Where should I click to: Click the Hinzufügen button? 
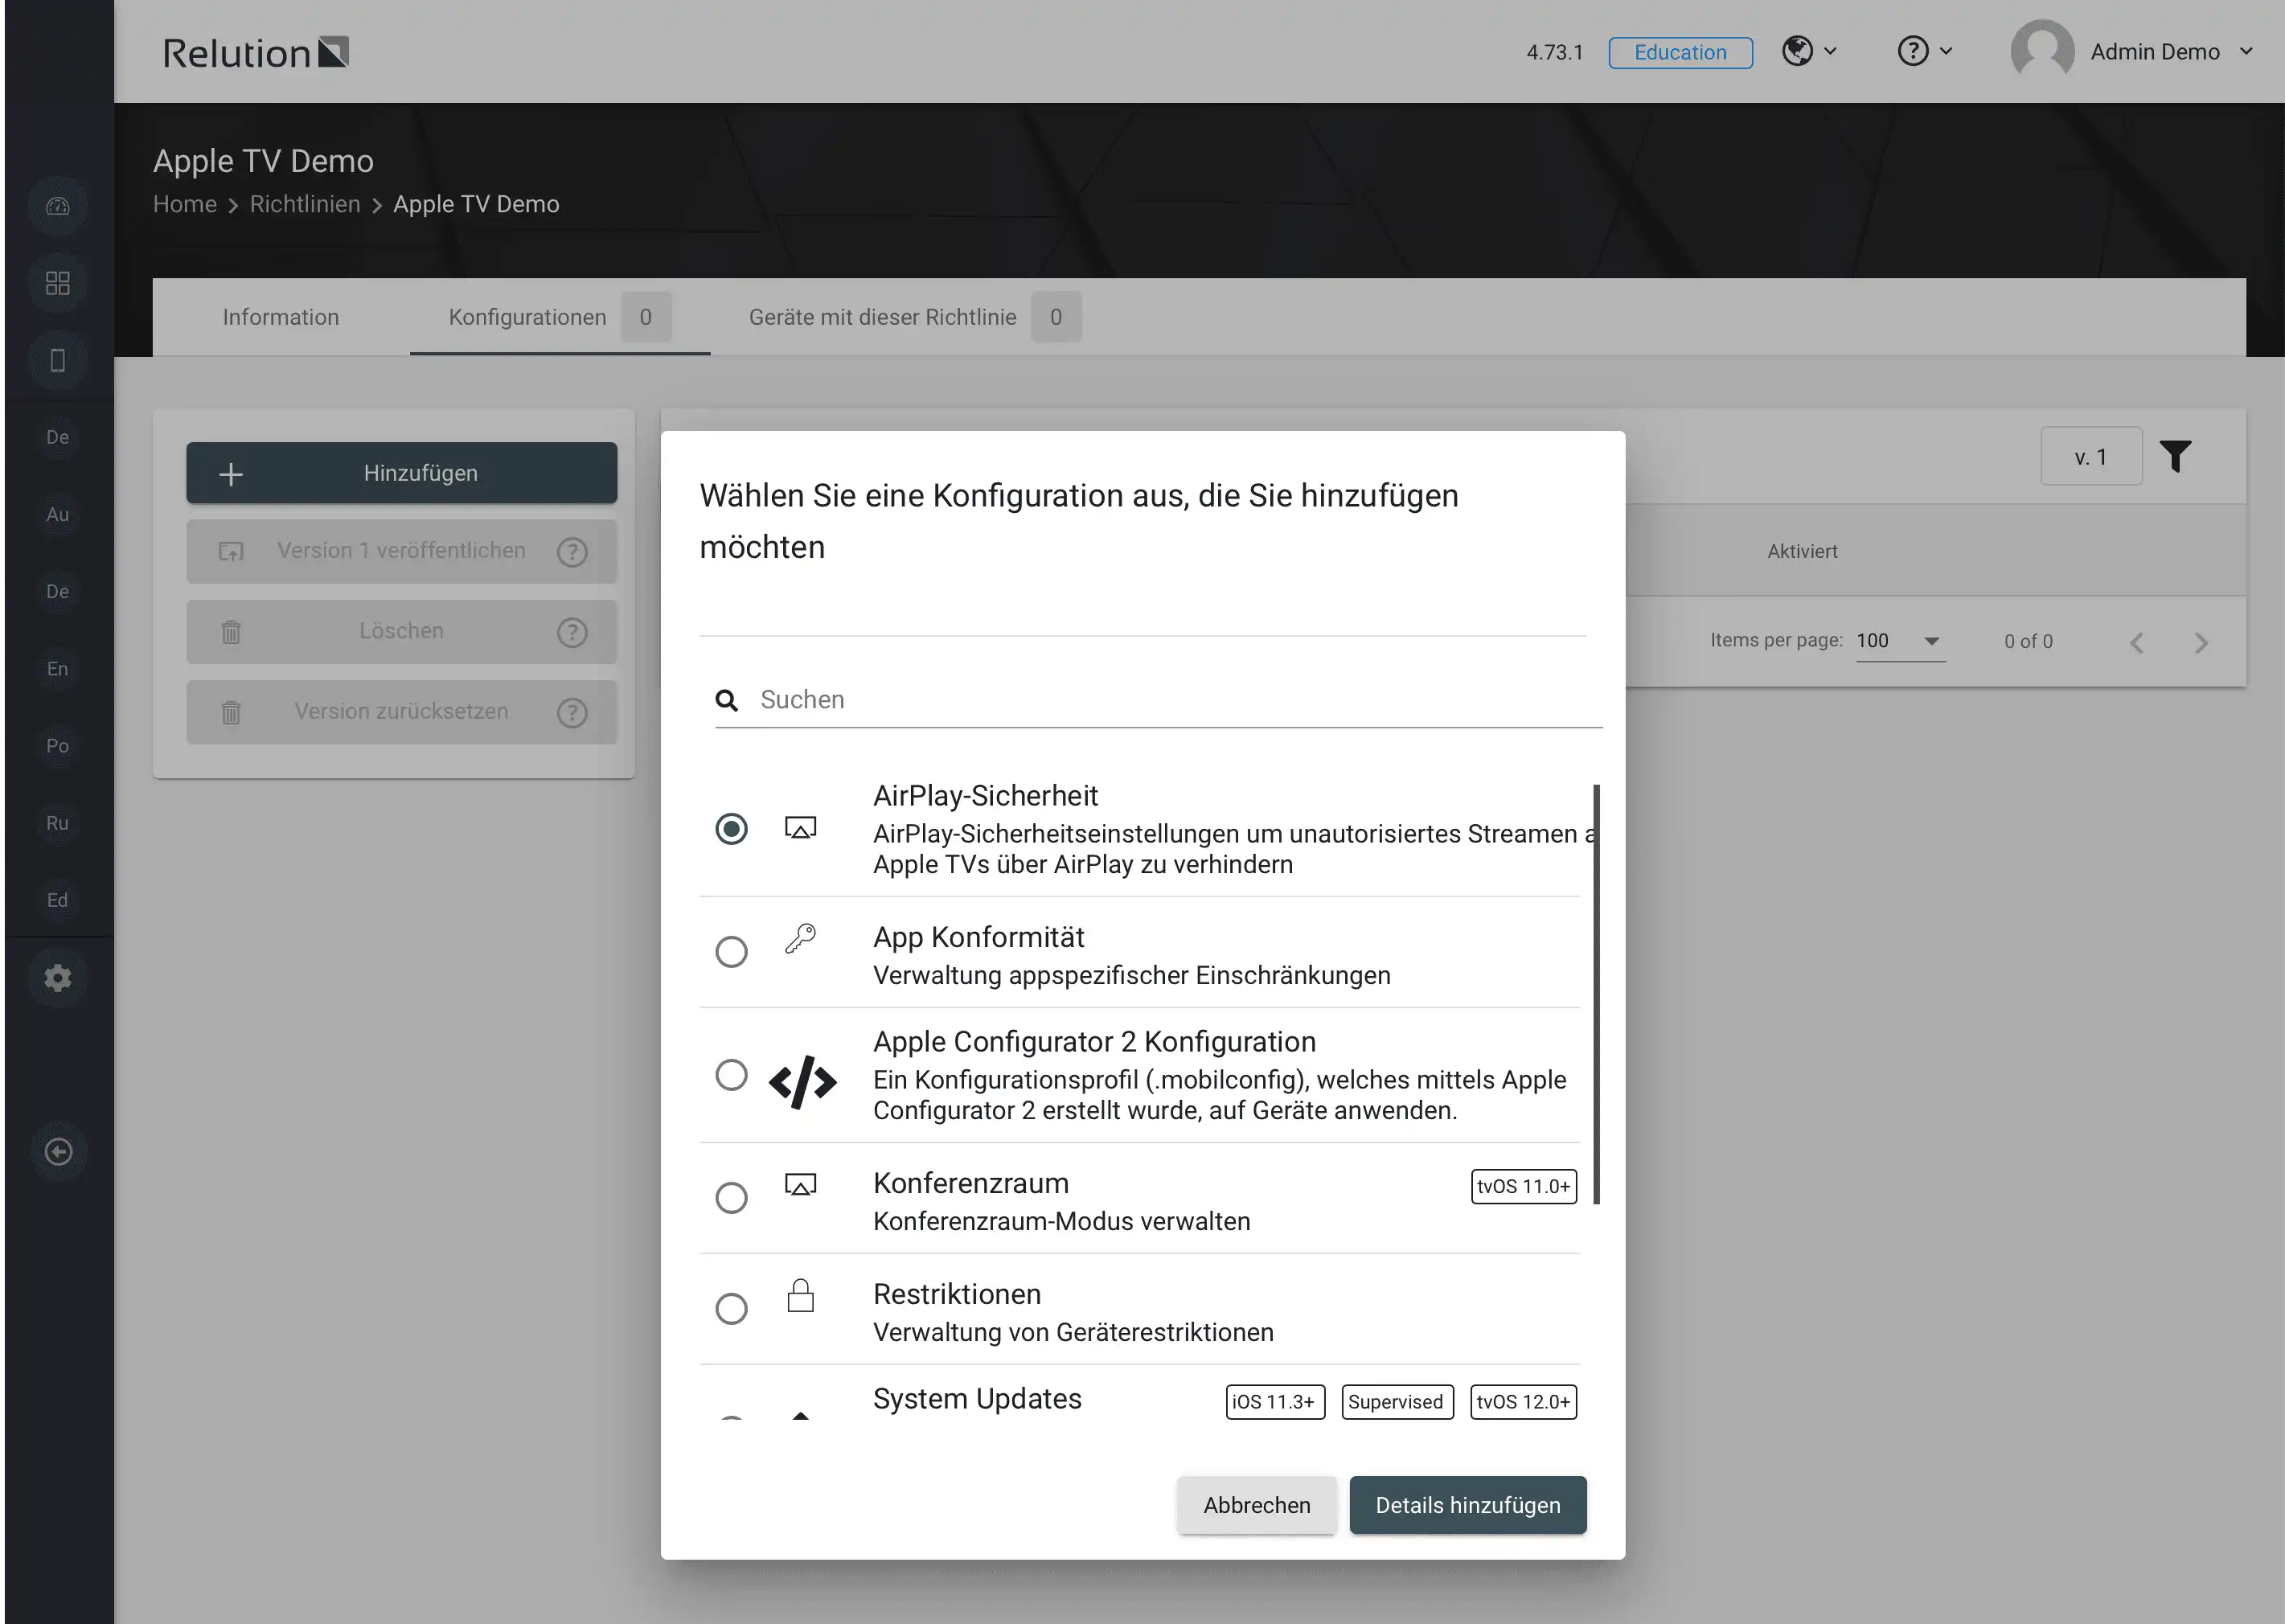401,473
